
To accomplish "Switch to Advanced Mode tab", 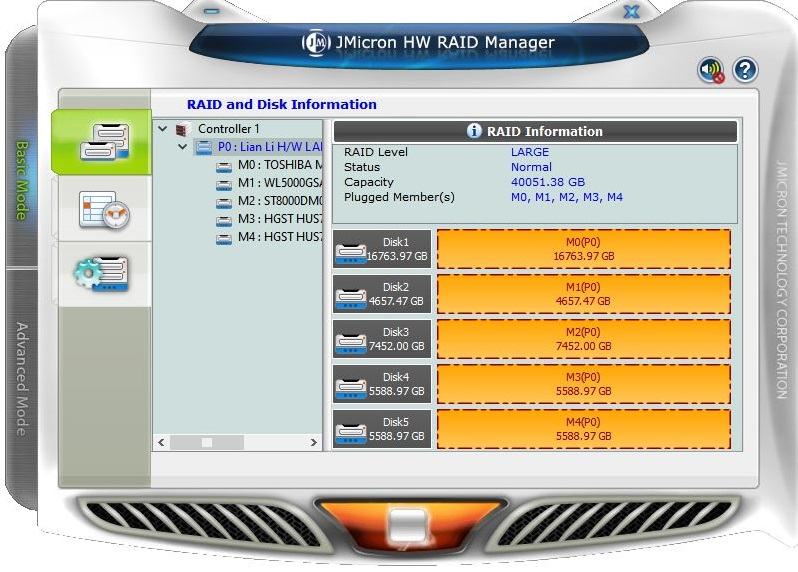I will pos(22,379).
